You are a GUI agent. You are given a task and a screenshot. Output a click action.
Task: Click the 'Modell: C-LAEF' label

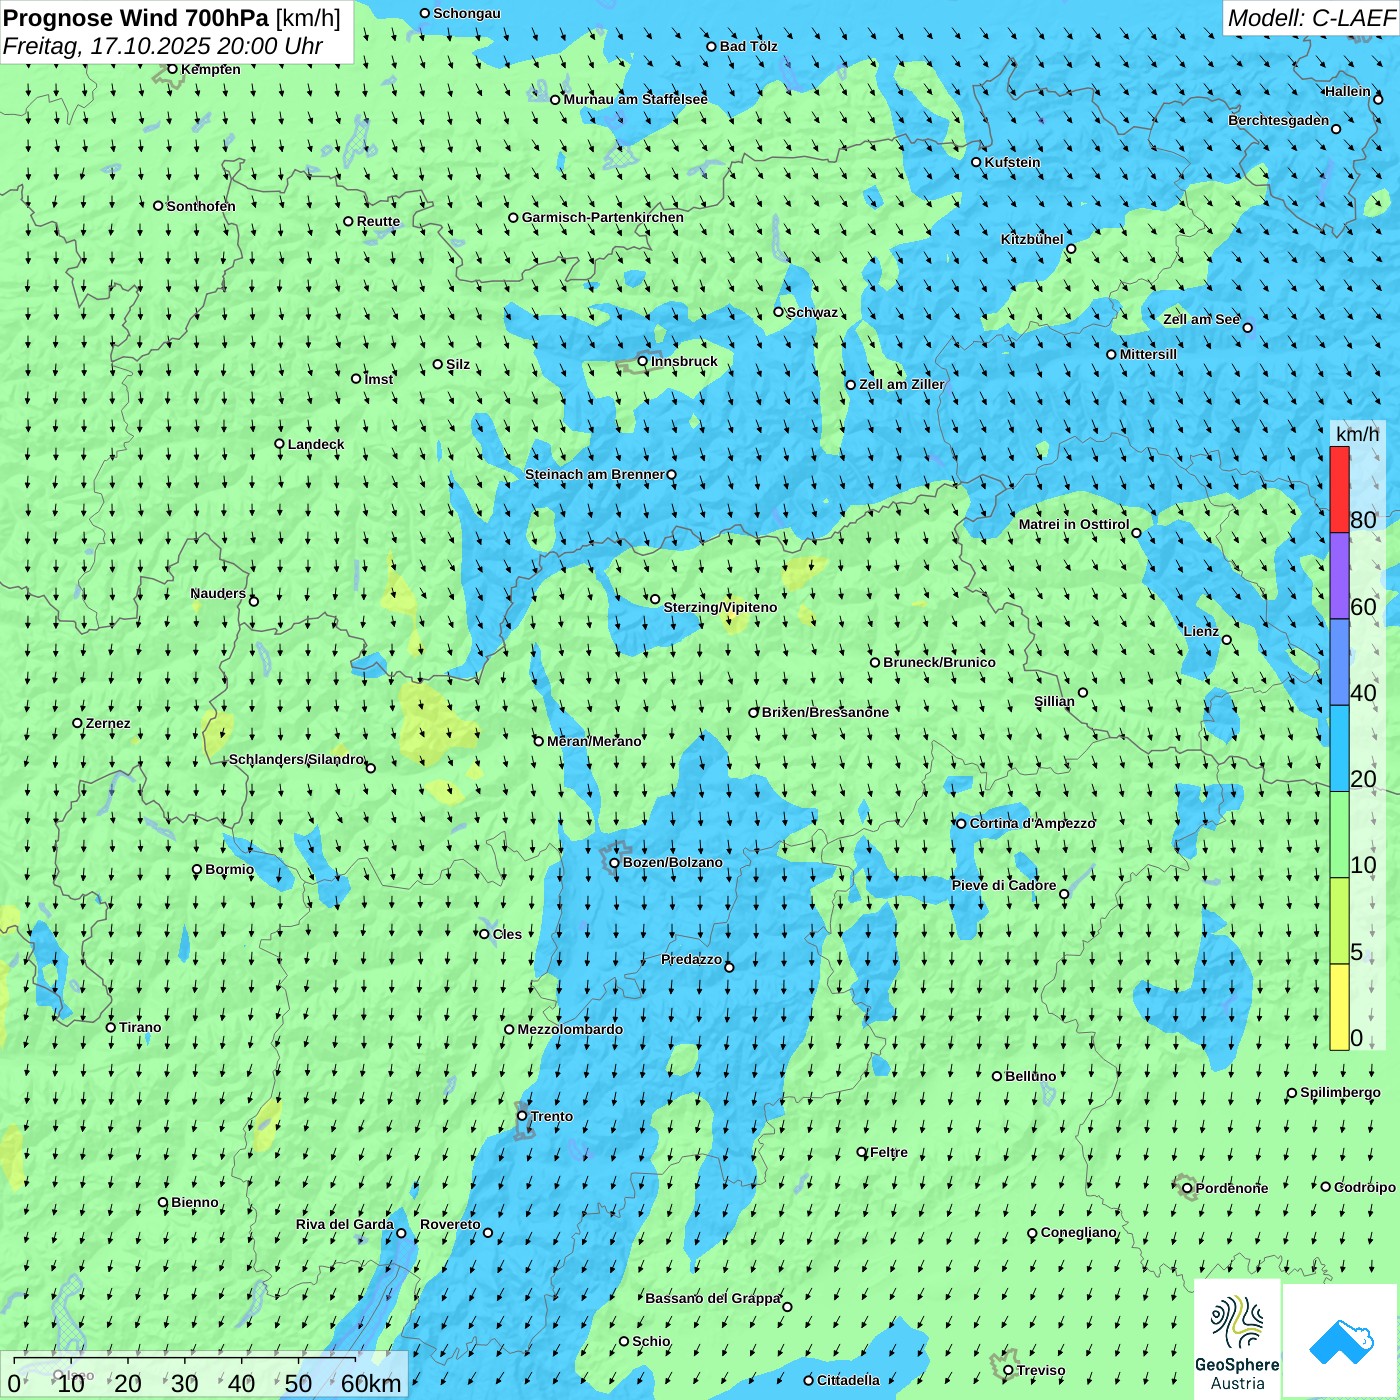1310,18
